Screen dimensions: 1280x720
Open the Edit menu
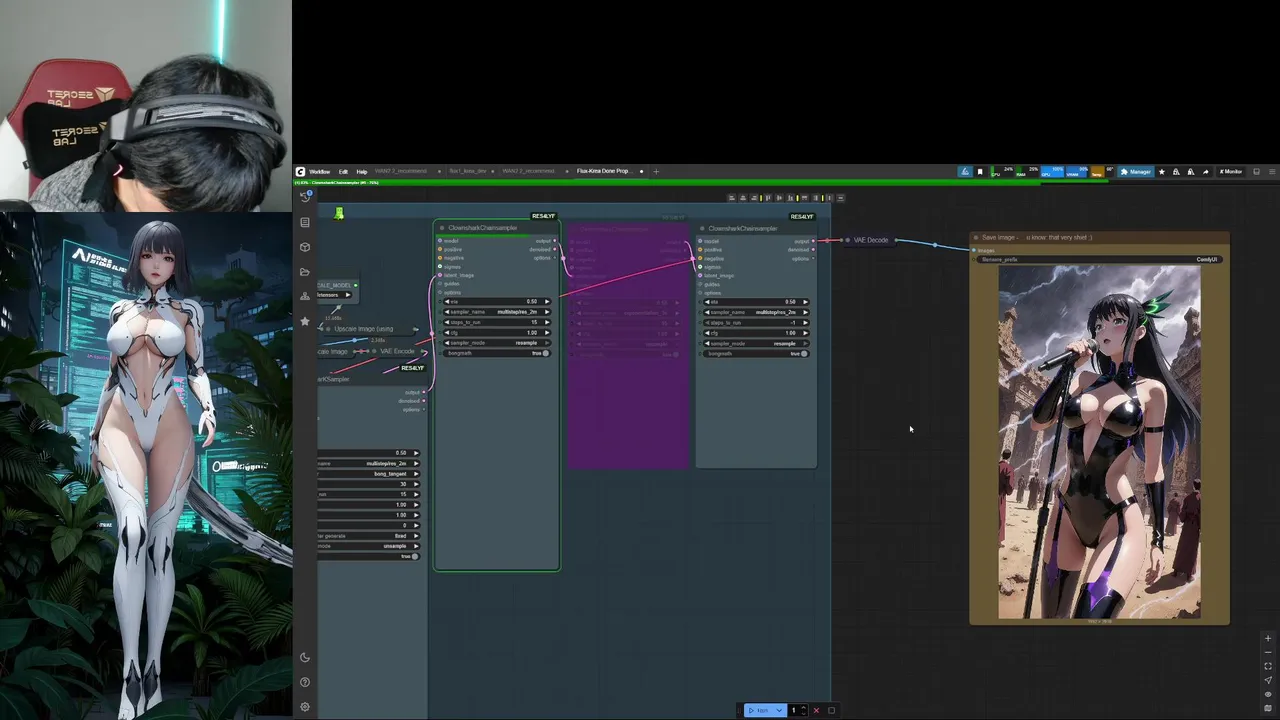(x=343, y=172)
